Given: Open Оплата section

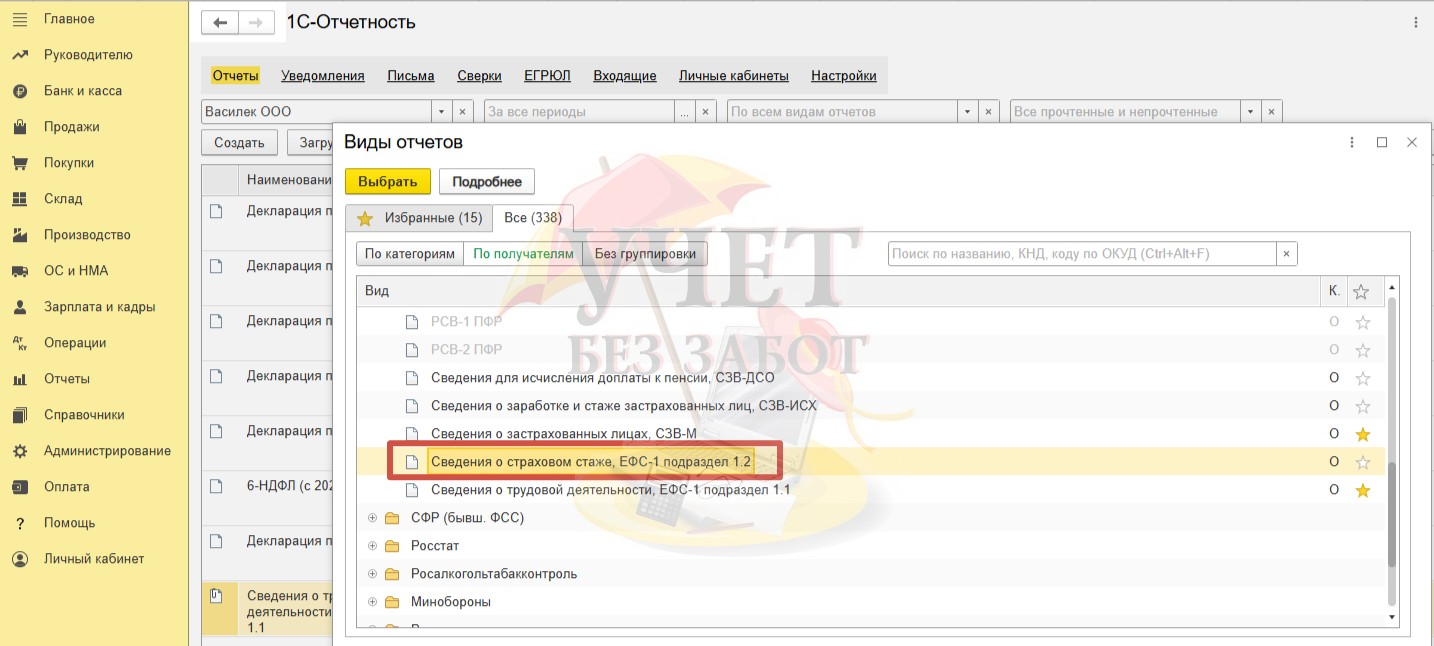Looking at the screenshot, I should [67, 487].
